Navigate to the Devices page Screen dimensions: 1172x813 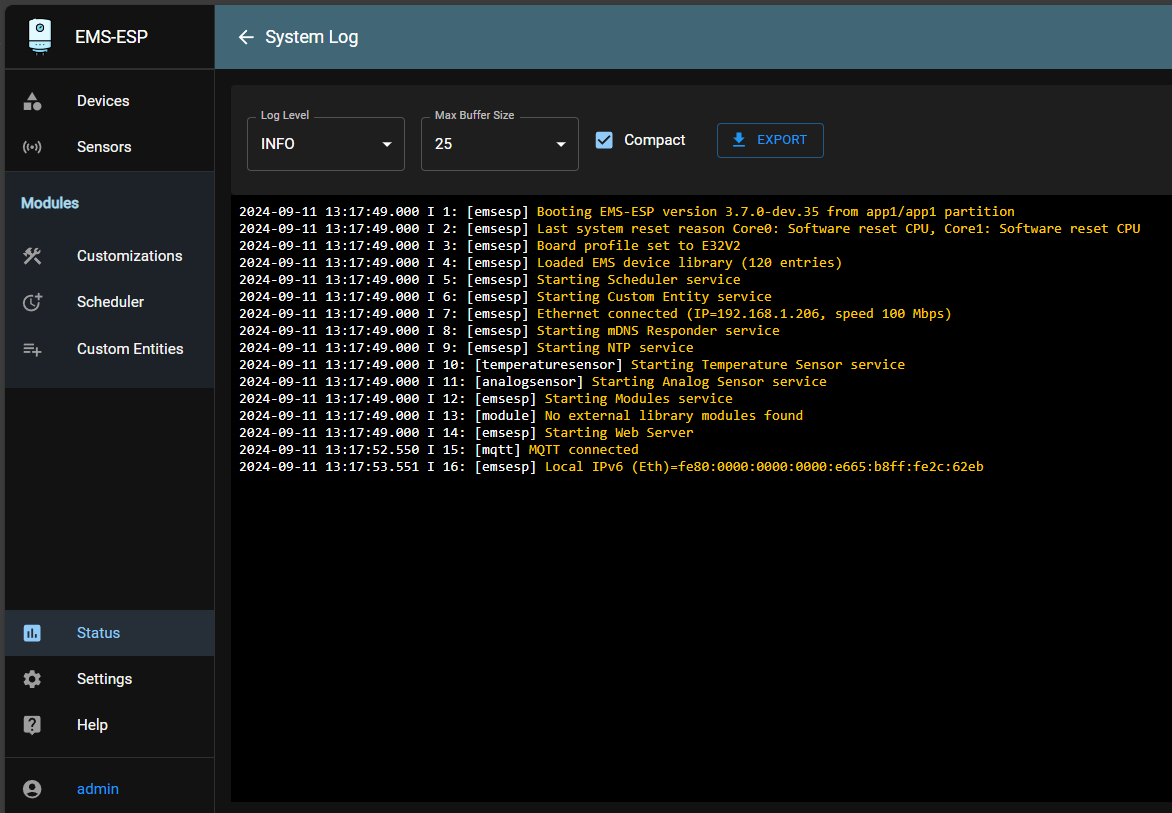(102, 100)
